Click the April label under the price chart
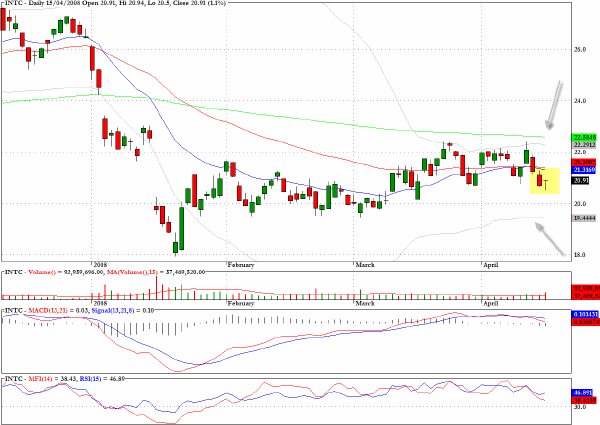Viewport: 600px width, 425px height. (x=491, y=265)
